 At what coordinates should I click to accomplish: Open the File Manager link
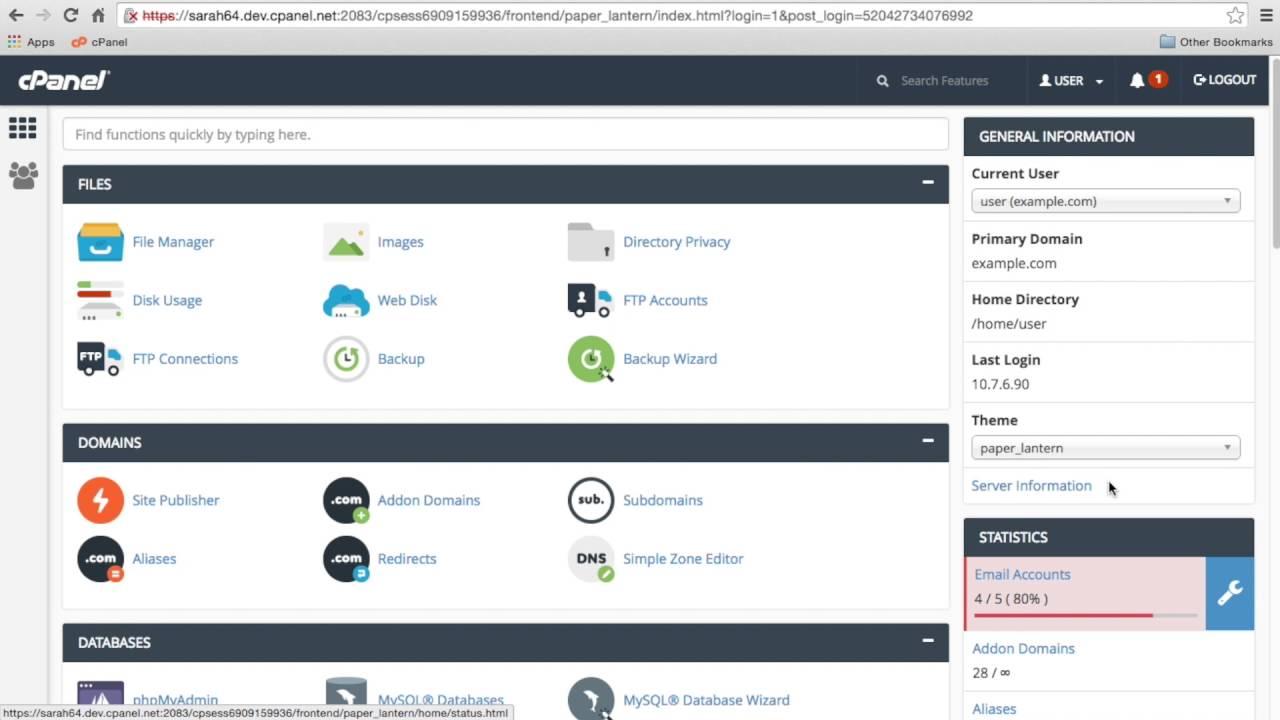pos(173,242)
